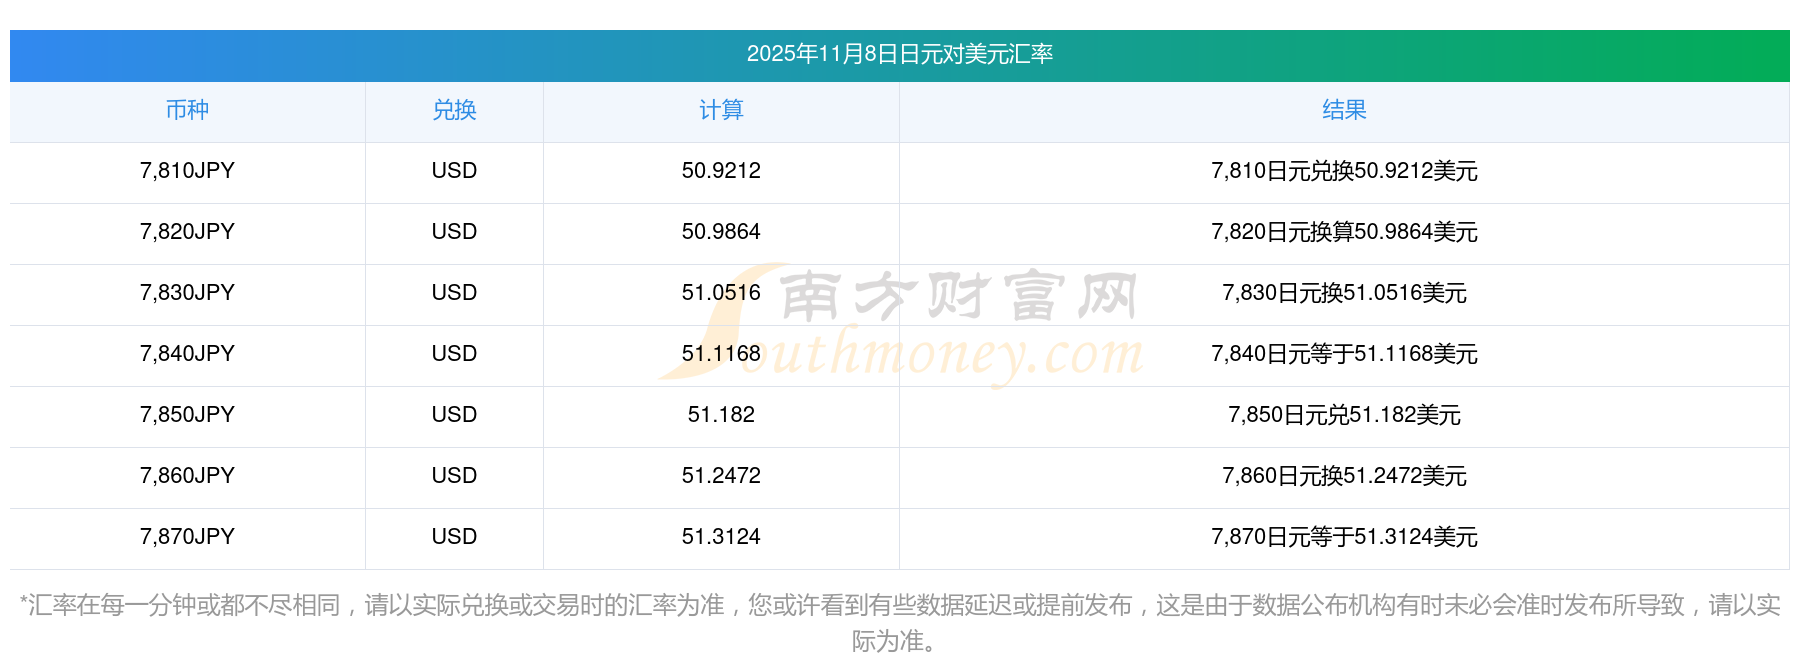Click the value 51.182
This screenshot has width=1800, height=672.
tap(721, 415)
